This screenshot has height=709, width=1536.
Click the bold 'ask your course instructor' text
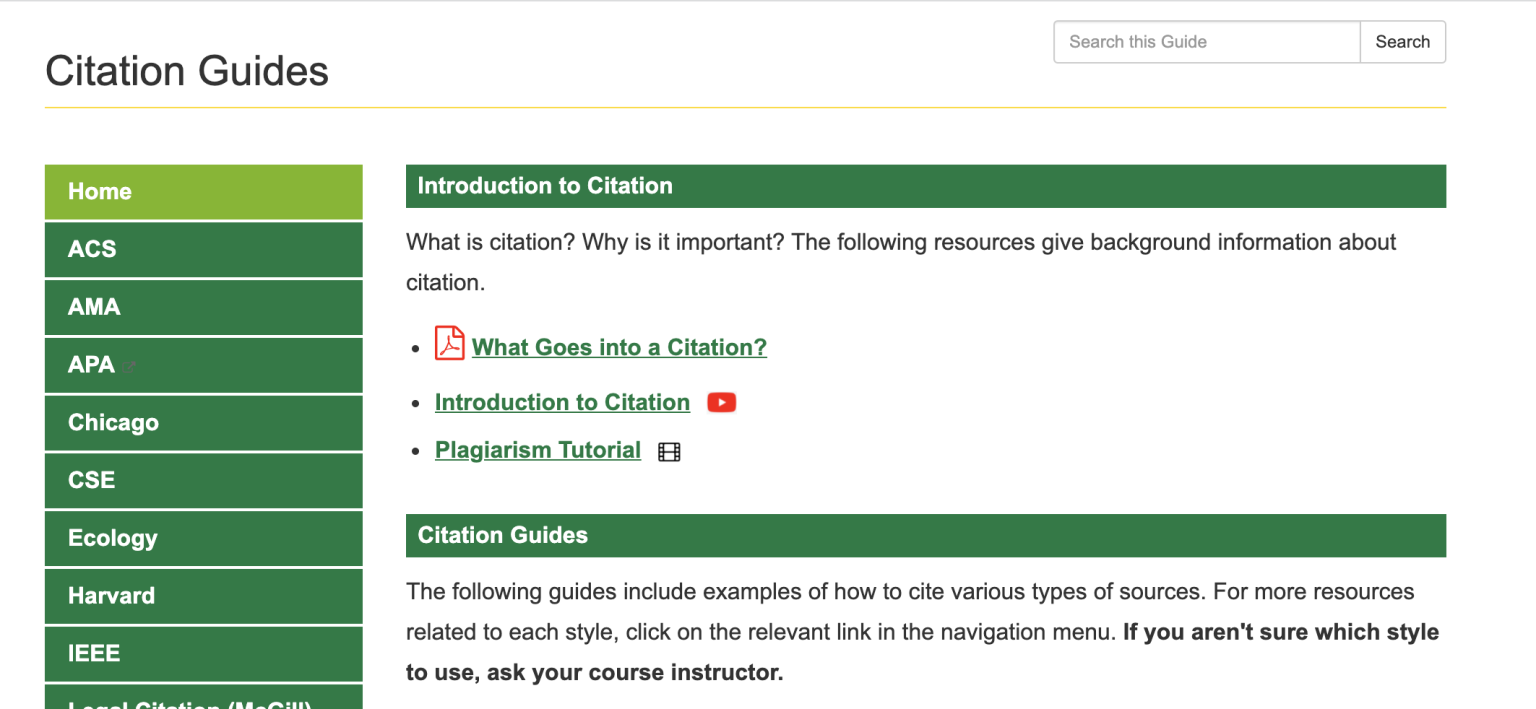pyautogui.click(x=635, y=673)
